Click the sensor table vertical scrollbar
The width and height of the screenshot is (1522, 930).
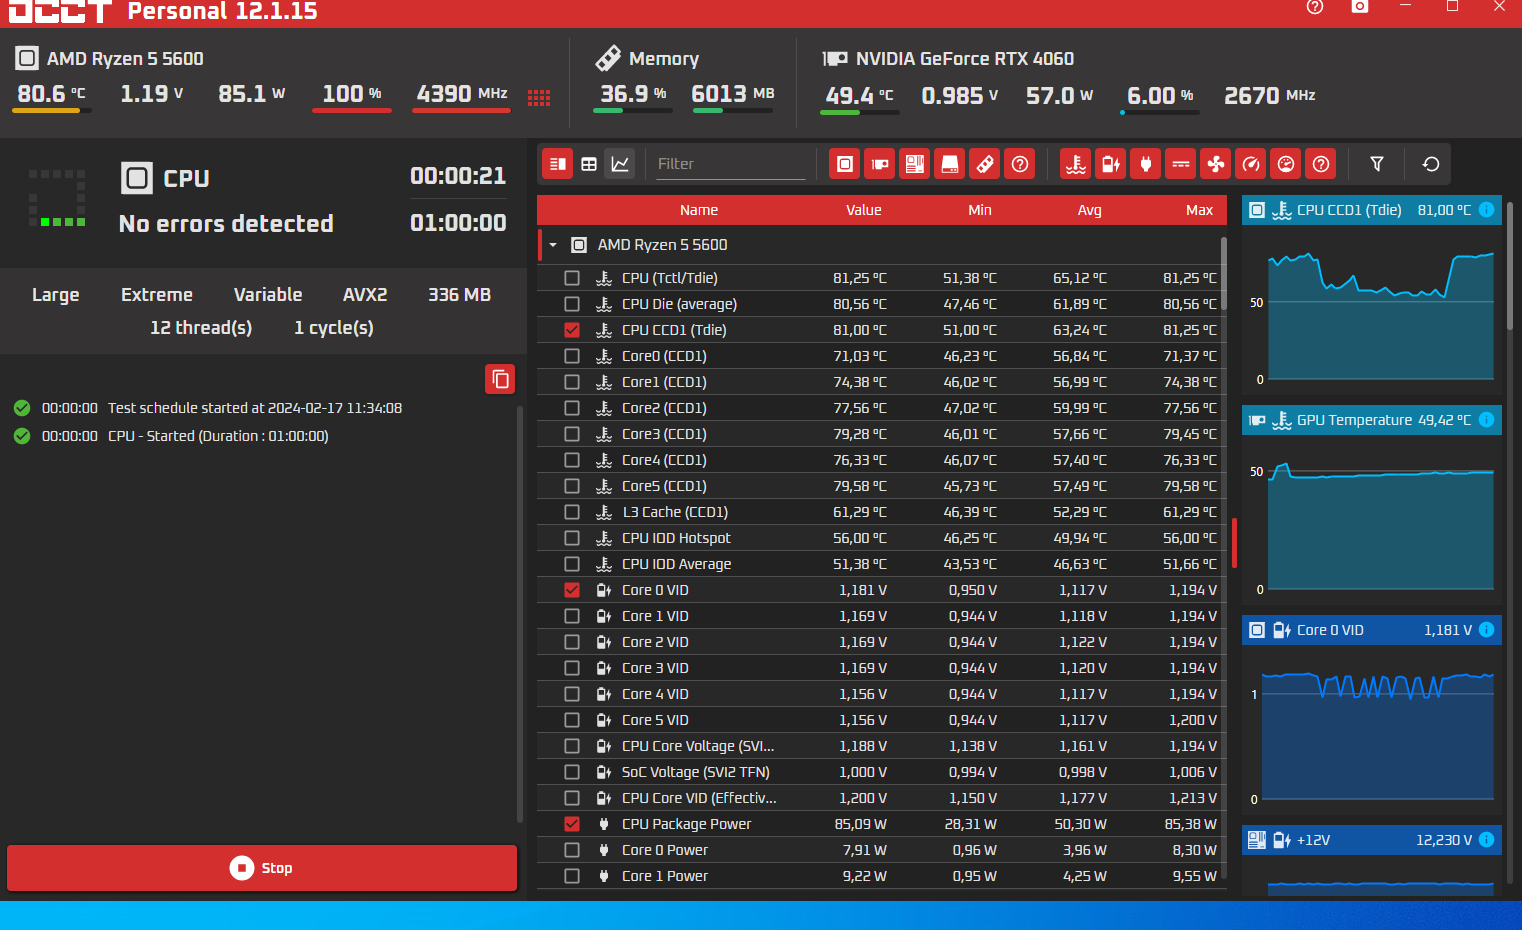coord(1224,273)
